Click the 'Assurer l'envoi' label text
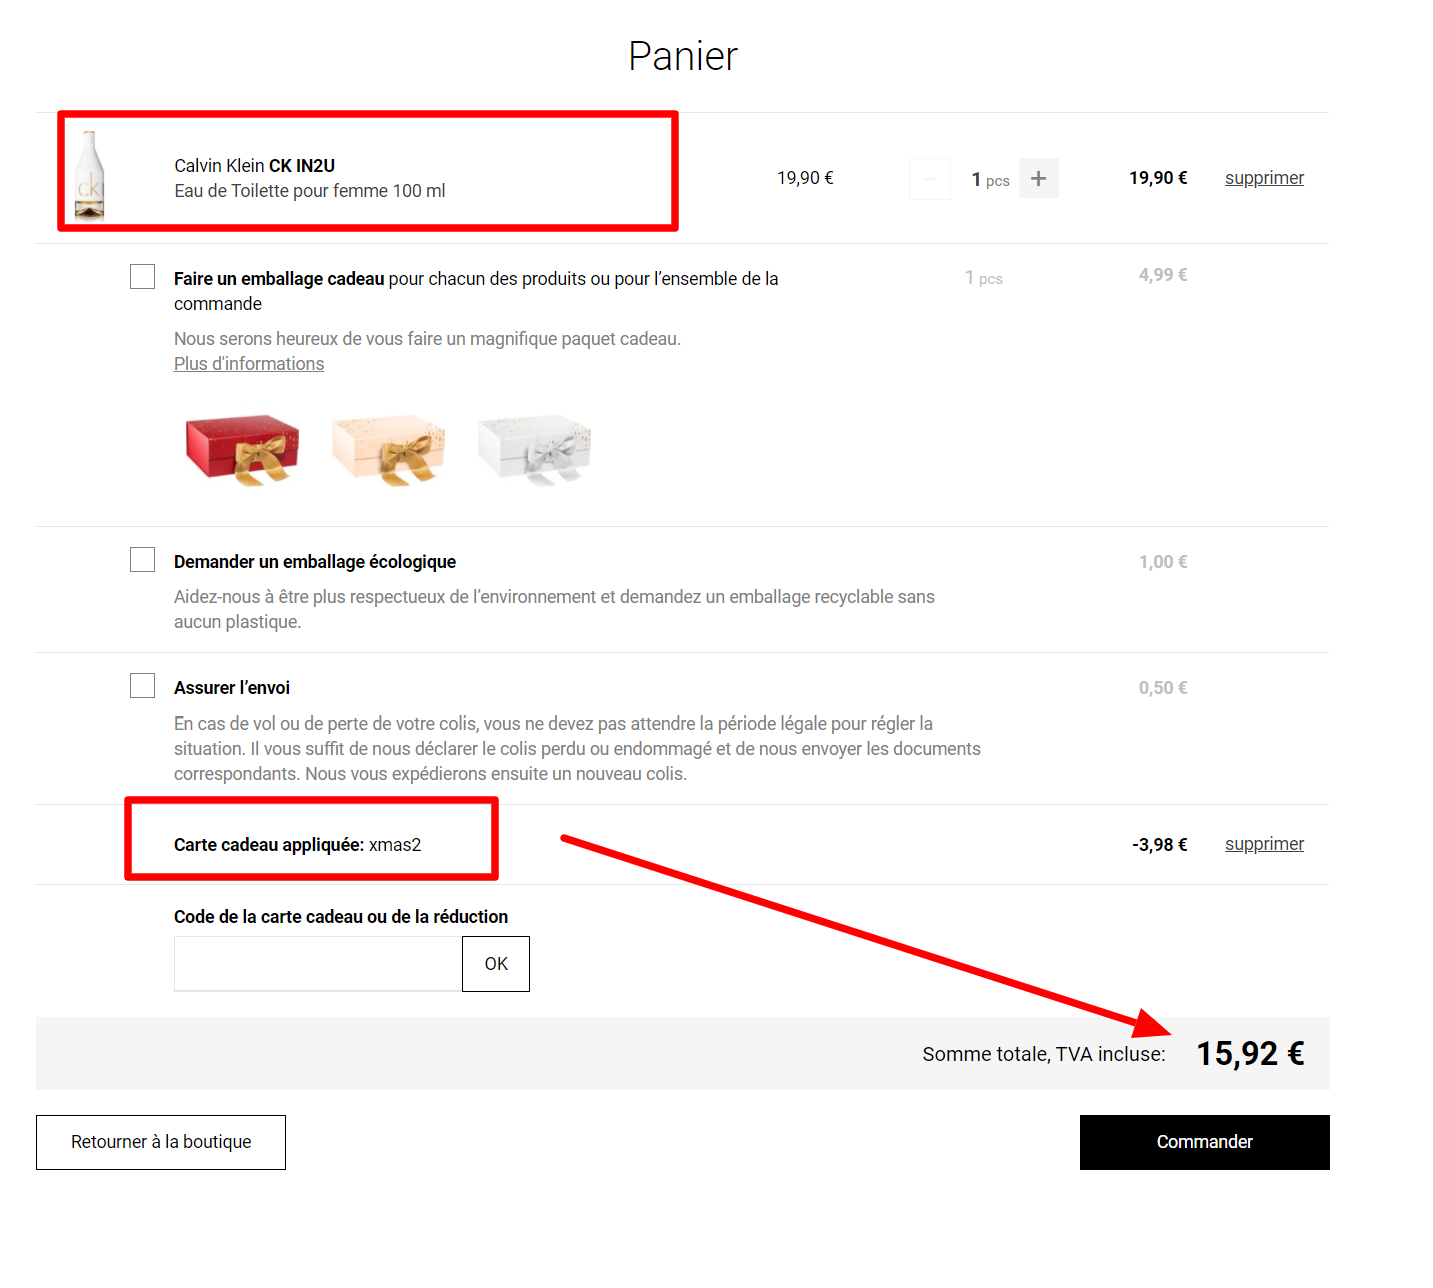This screenshot has width=1433, height=1288. 232,688
